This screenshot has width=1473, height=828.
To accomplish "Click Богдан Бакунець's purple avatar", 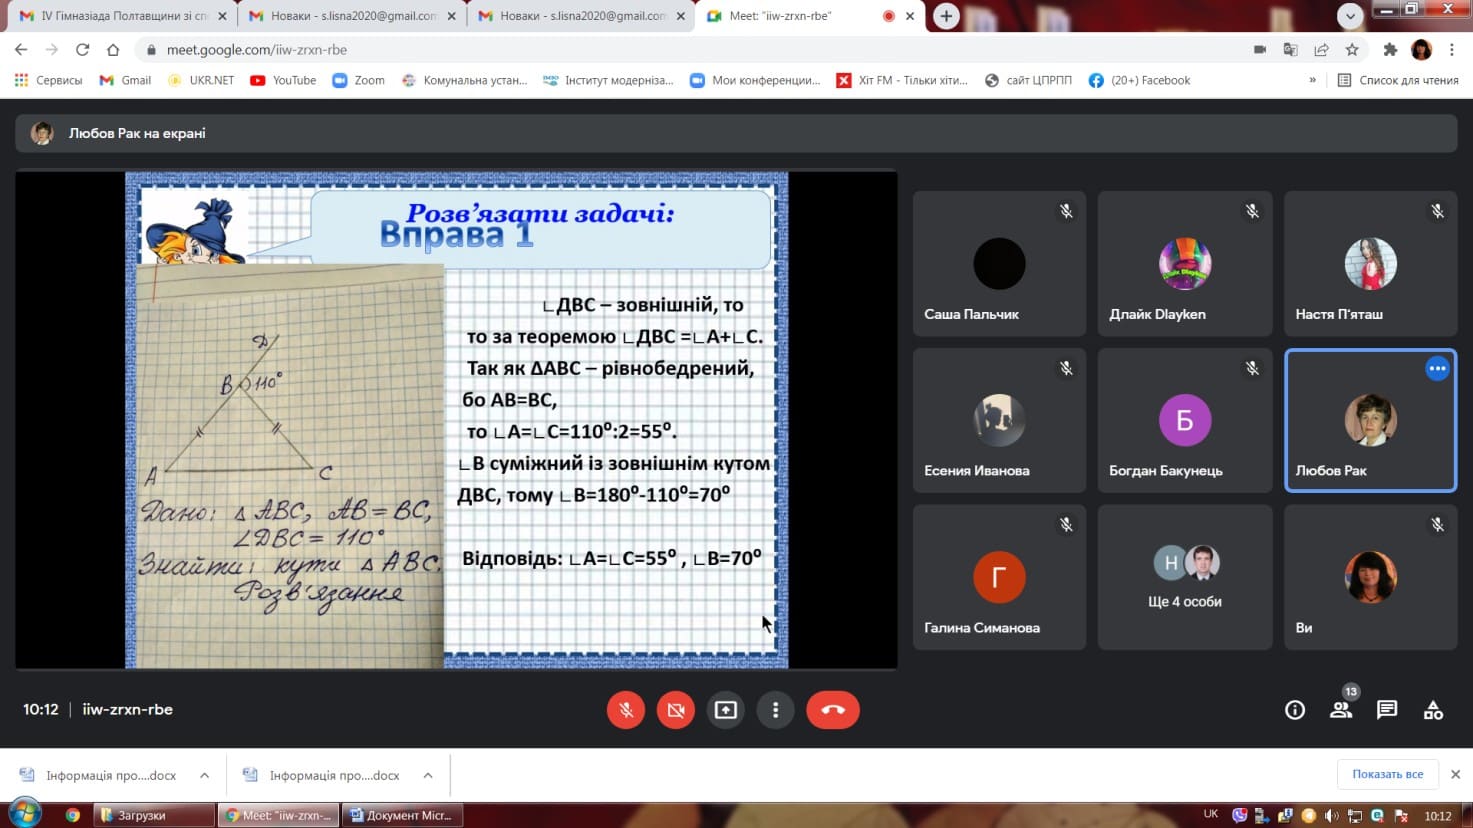I will point(1185,420).
